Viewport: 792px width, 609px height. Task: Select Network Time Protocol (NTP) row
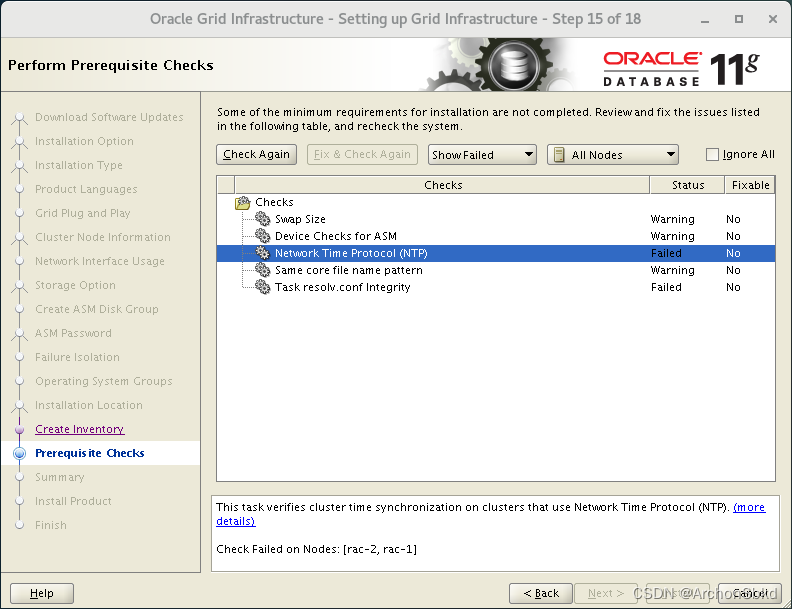(496, 253)
